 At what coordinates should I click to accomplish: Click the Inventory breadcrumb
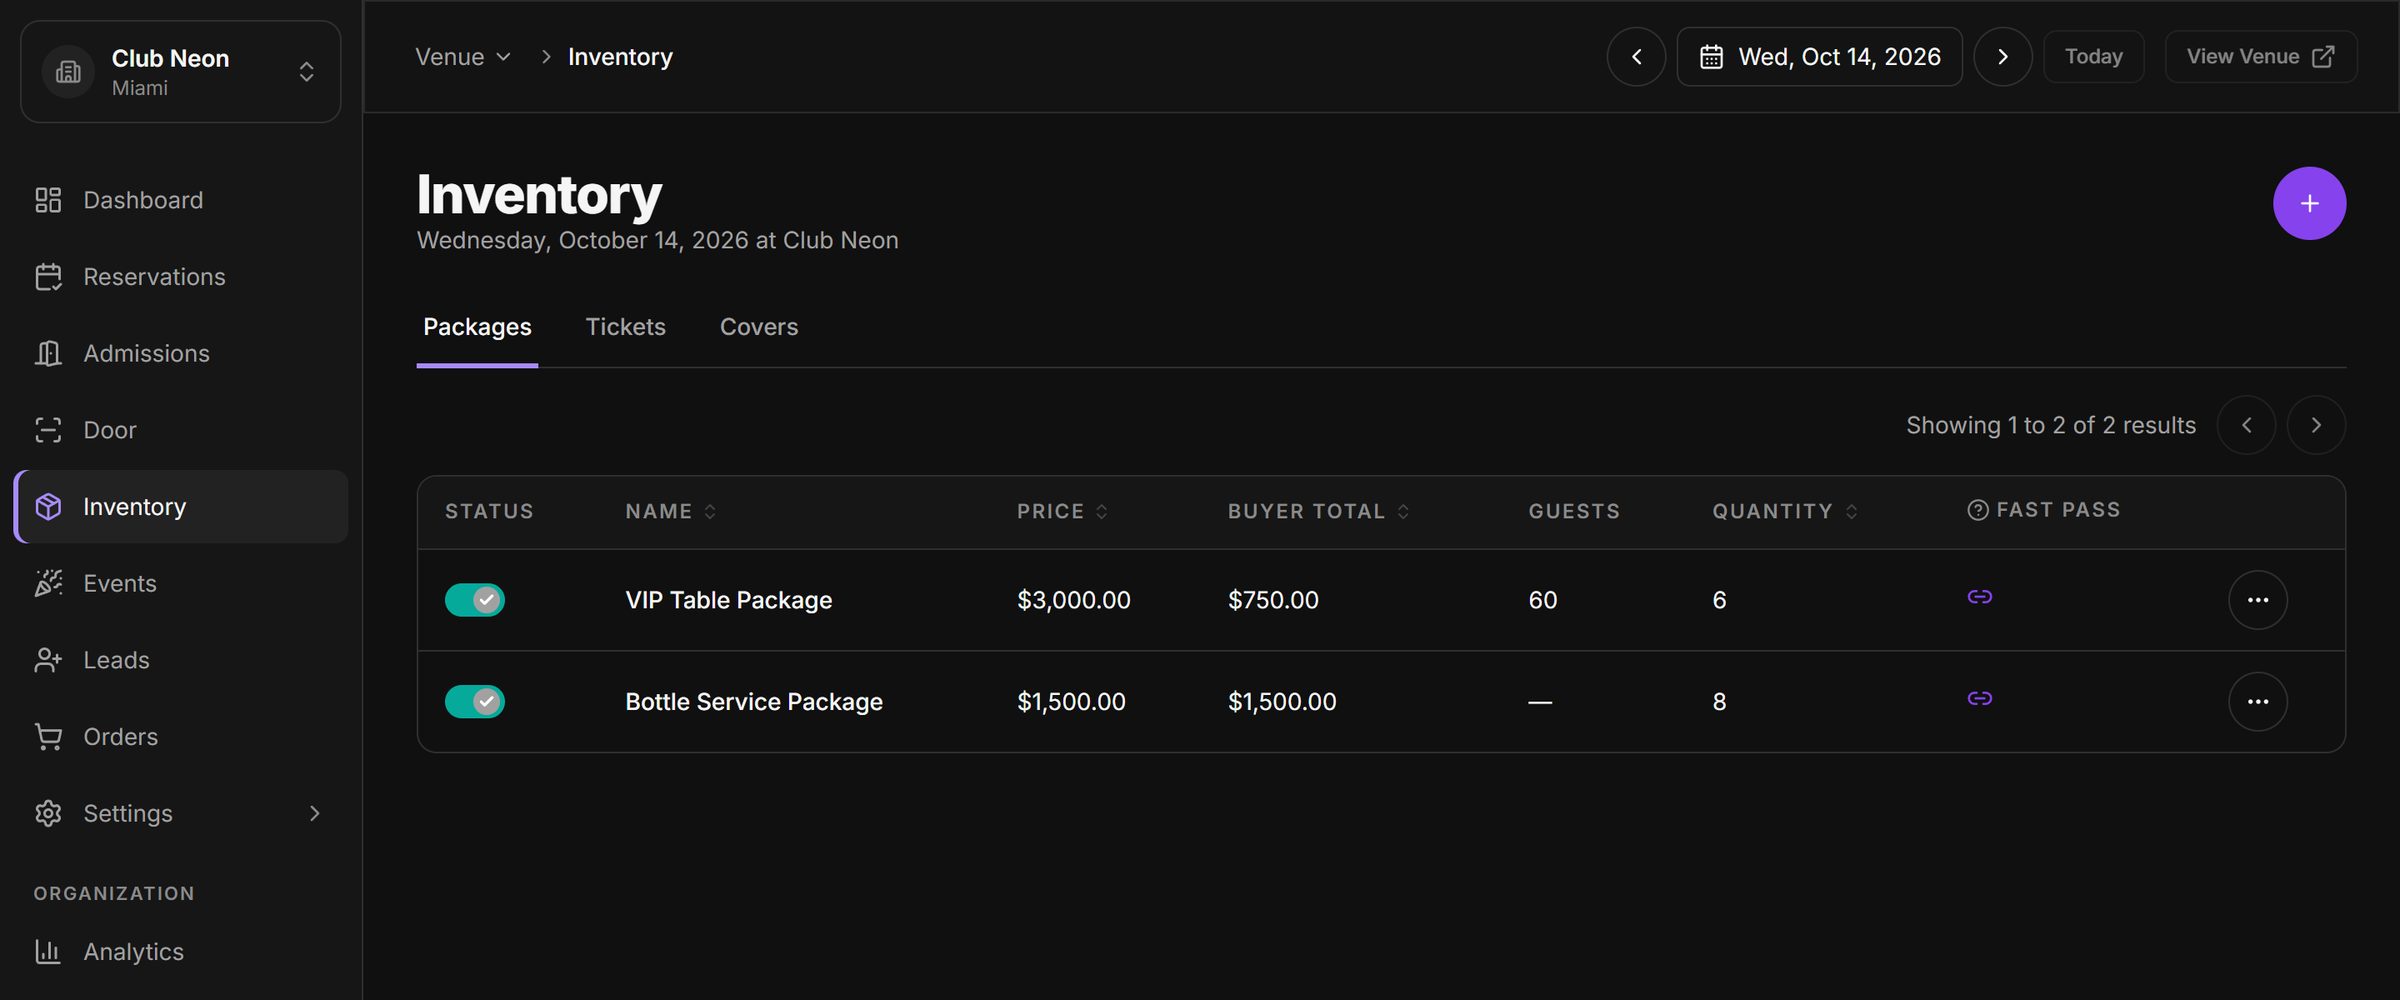[620, 57]
